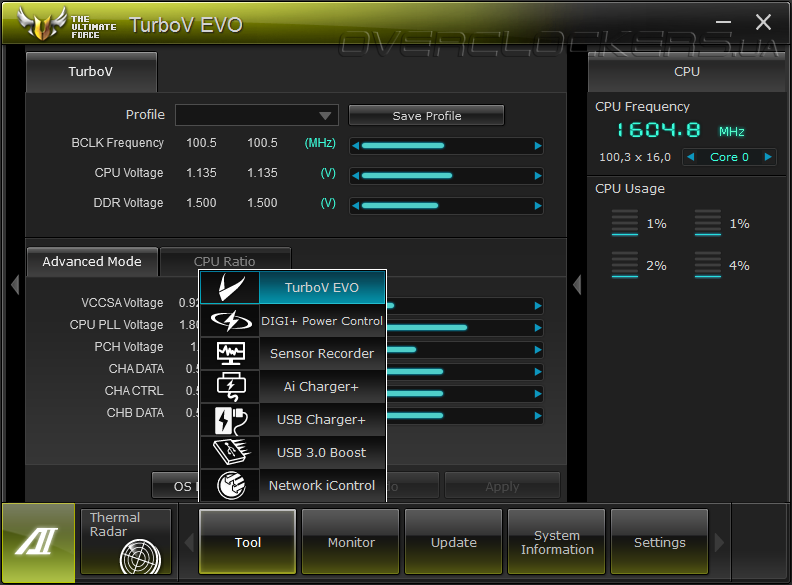
Task: Click the DDR Voltage slider bar
Action: pos(447,206)
